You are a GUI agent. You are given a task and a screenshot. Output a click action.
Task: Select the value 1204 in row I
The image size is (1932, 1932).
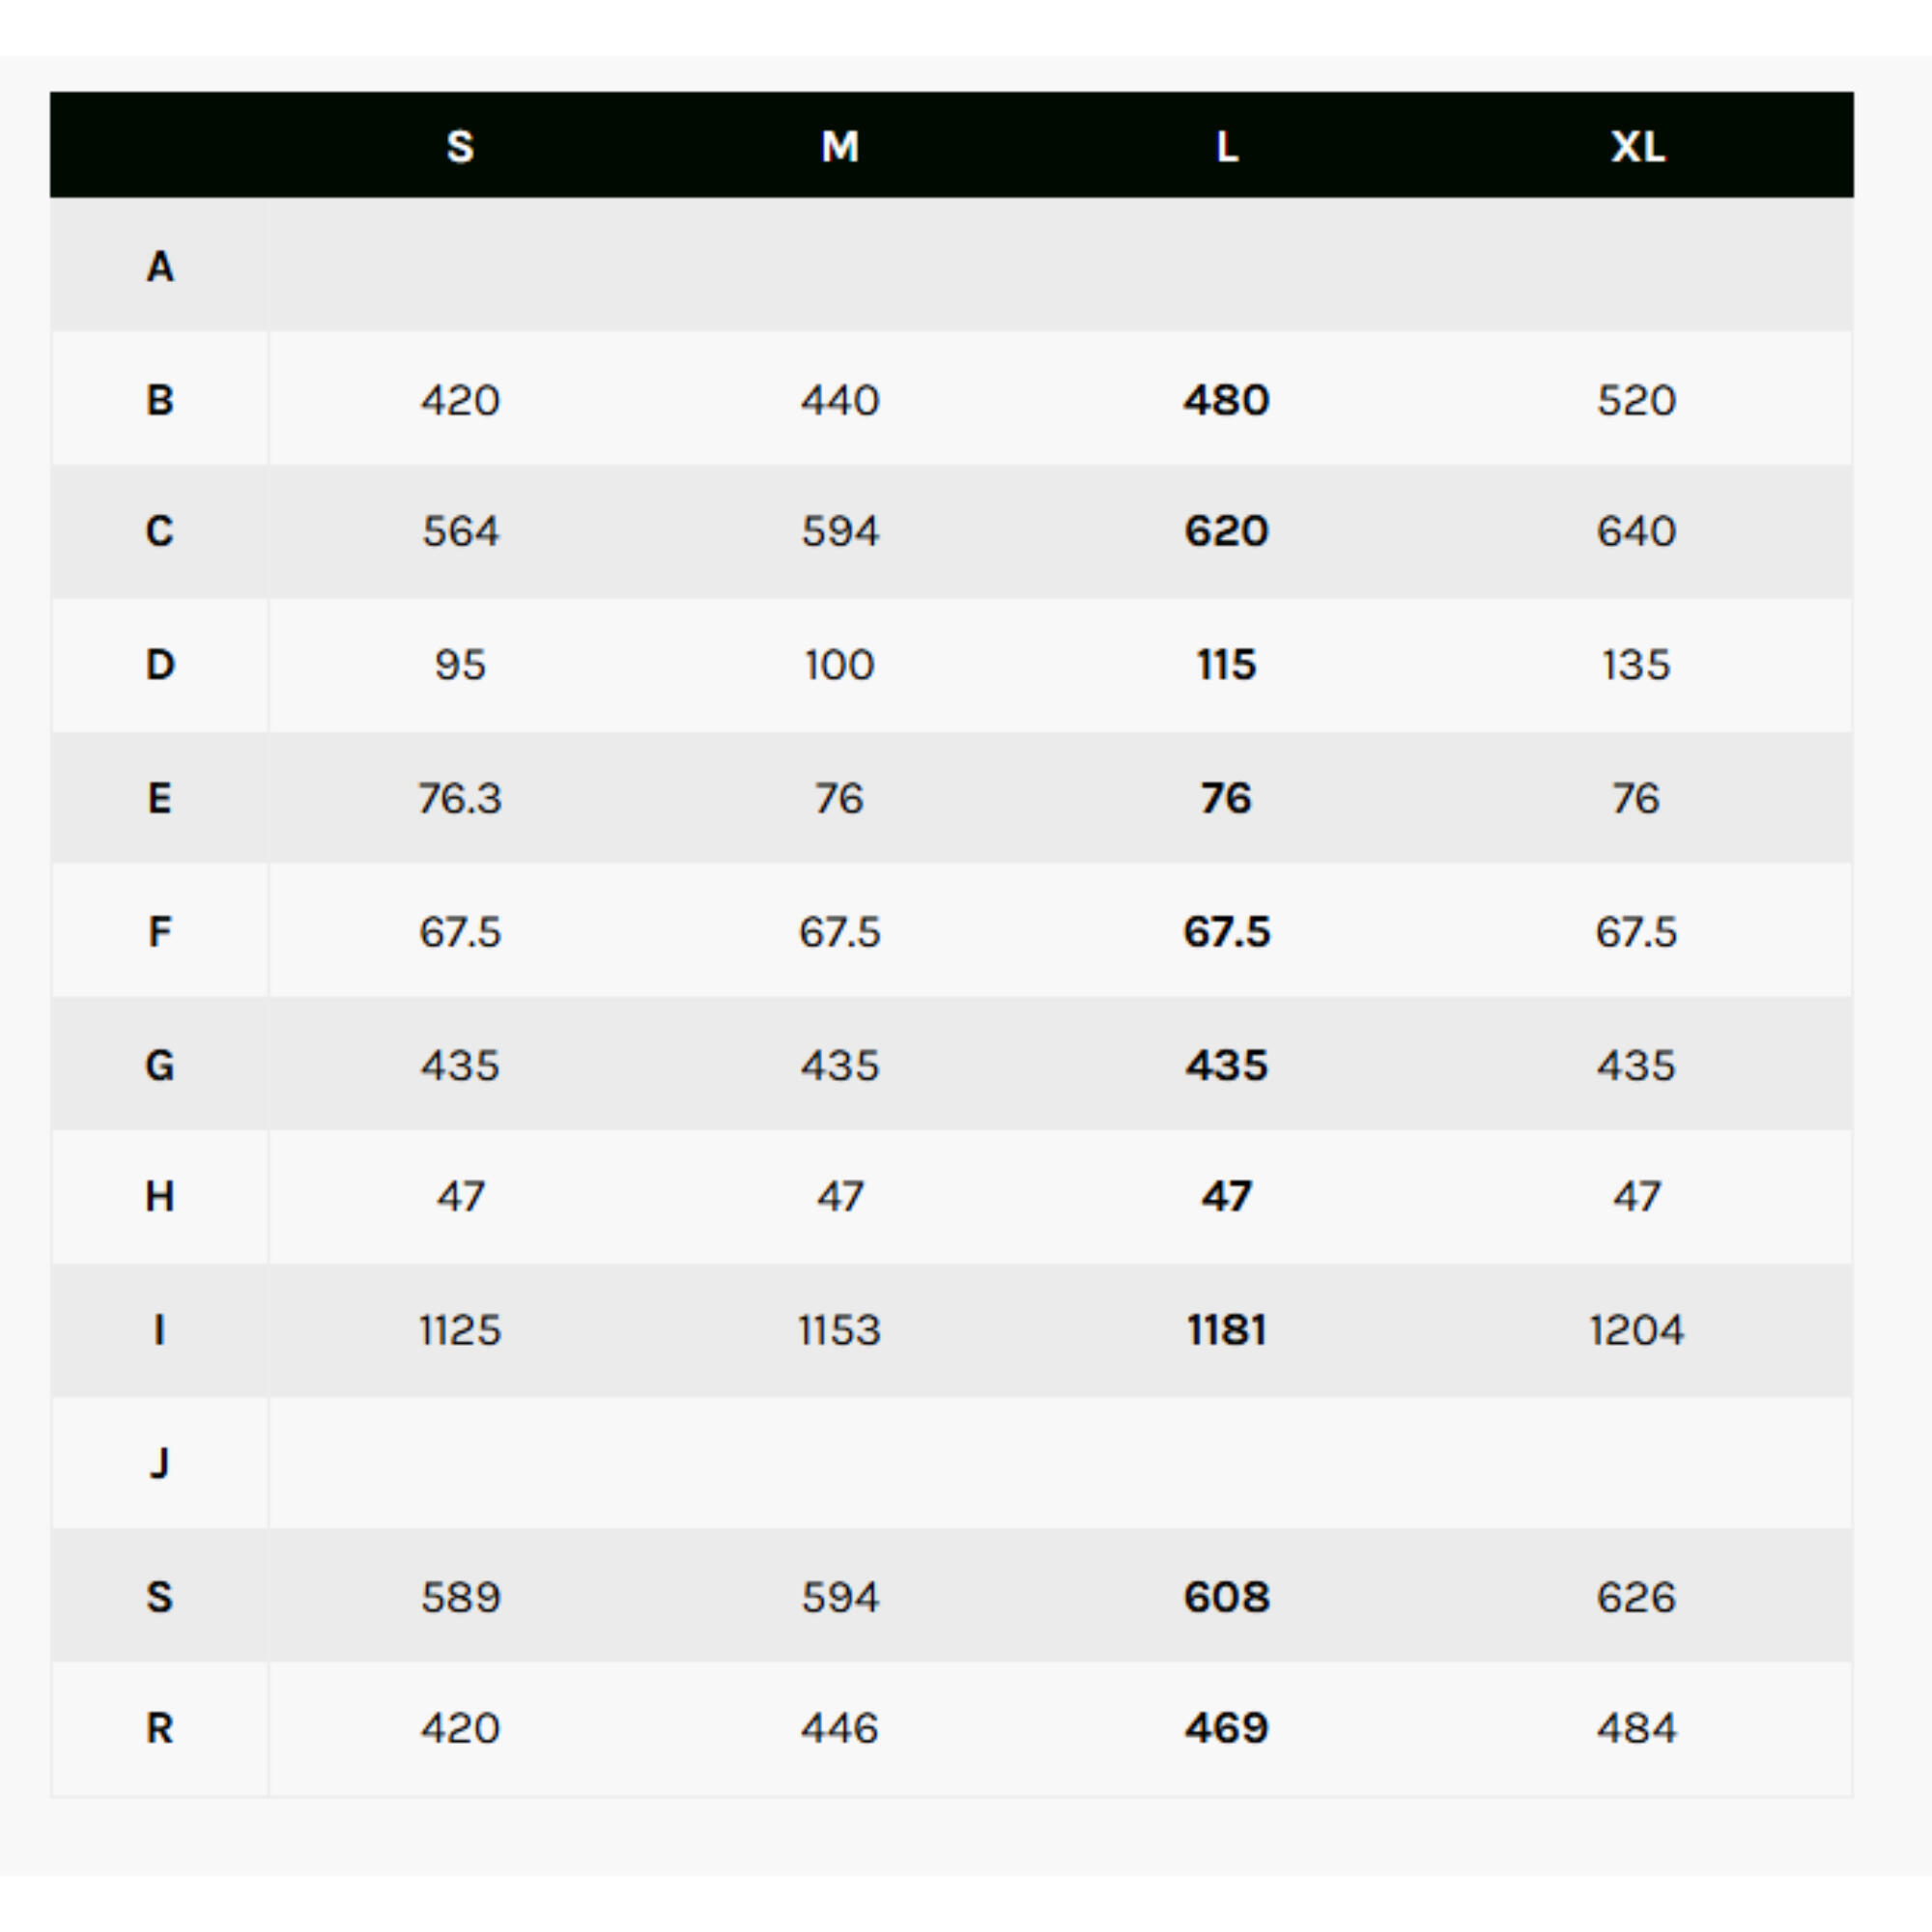(x=1637, y=1330)
